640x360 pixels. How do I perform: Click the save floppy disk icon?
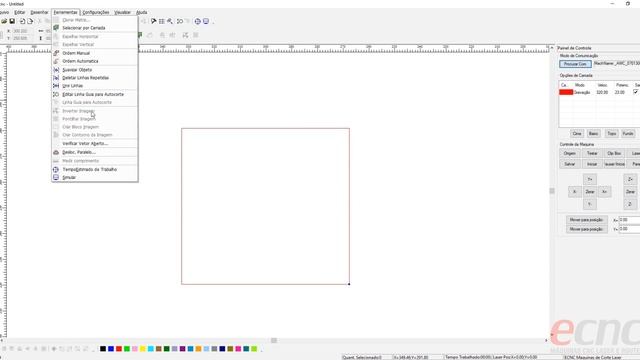pyautogui.click(x=12, y=21)
